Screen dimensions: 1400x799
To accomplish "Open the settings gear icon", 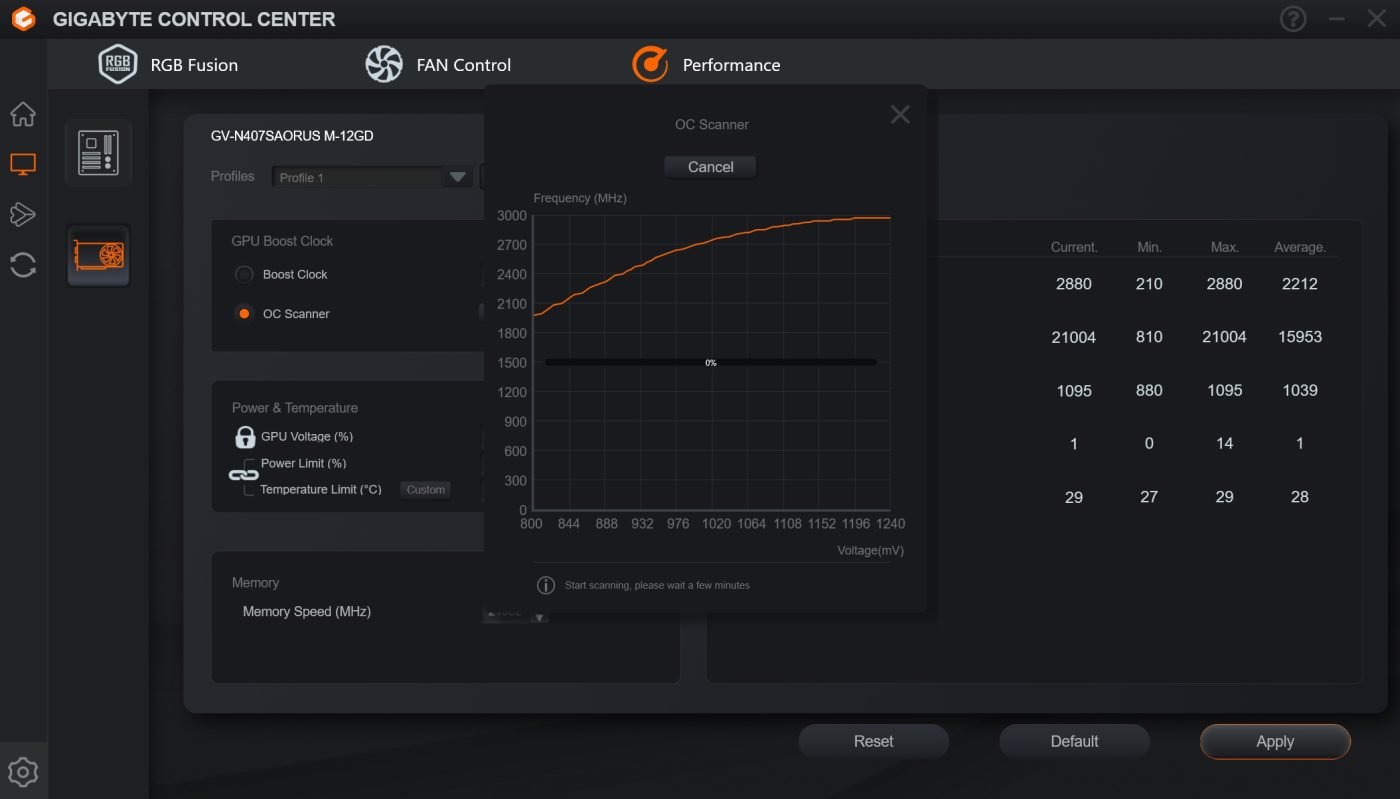I will 23,772.
